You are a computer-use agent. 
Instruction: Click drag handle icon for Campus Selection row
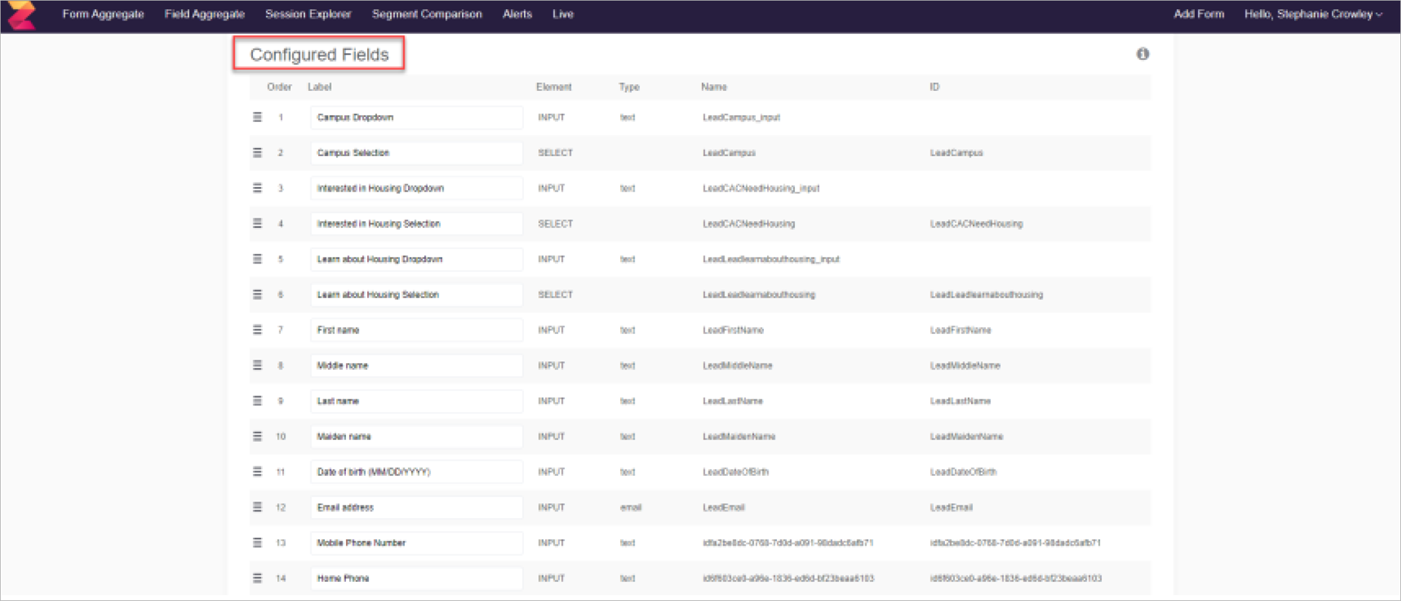pos(257,153)
